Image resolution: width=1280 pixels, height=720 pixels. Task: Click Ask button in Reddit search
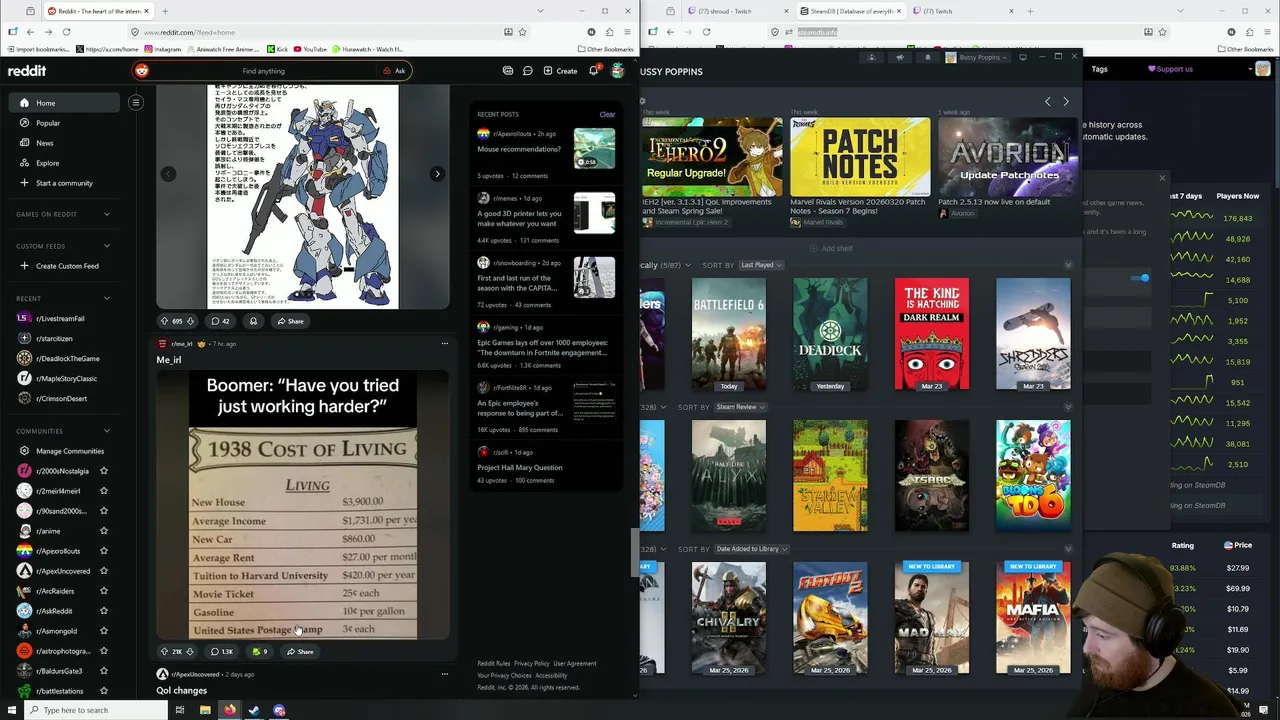click(x=394, y=71)
